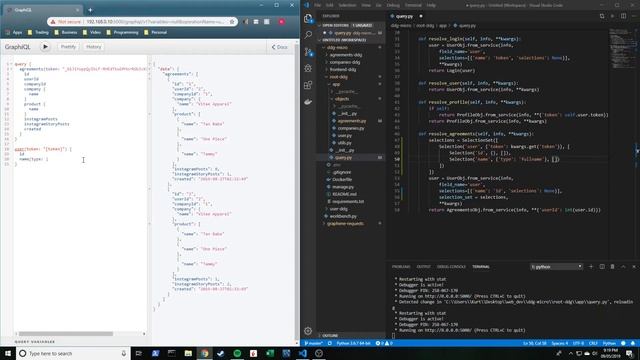Viewport: 640px width, 360px height.
Task: Open the Docs panel in GraphiQL
Action: tap(280, 47)
